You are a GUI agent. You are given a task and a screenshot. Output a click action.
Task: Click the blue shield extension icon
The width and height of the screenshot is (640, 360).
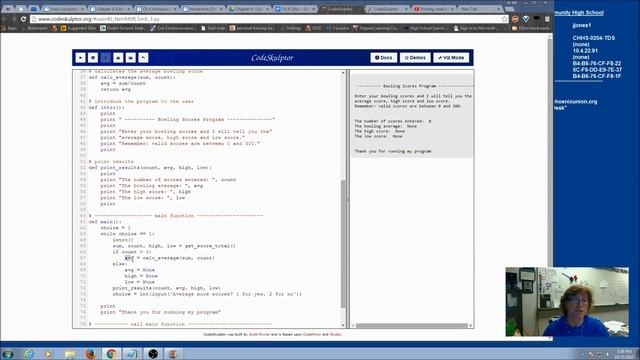pos(526,19)
